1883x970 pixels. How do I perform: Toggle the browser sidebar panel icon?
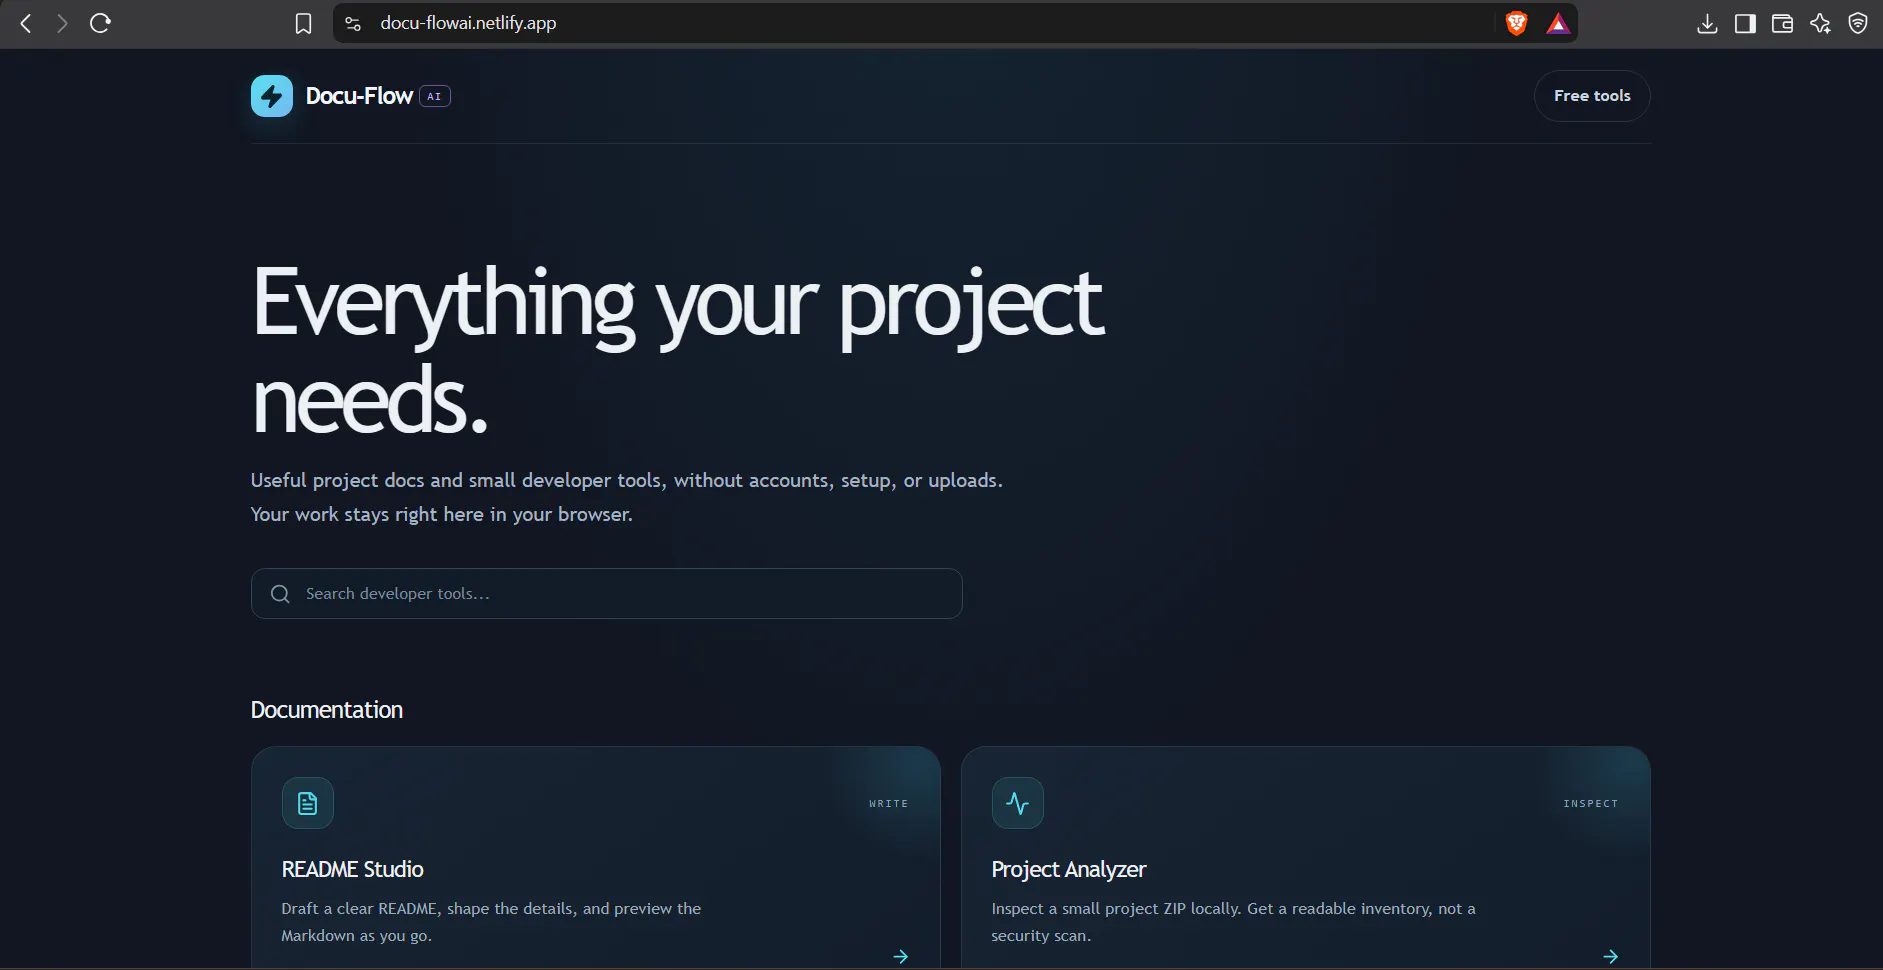click(x=1745, y=23)
